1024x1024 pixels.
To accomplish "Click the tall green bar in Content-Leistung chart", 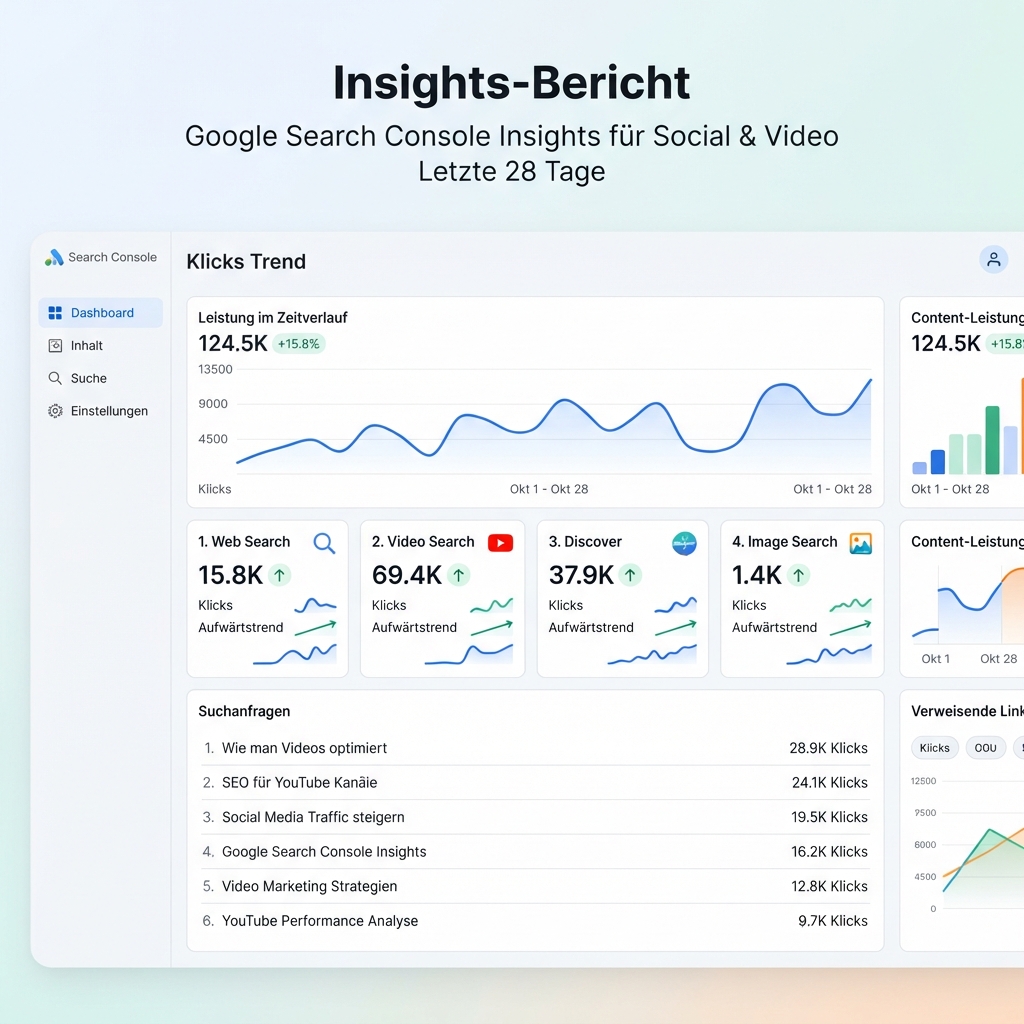I will [992, 440].
